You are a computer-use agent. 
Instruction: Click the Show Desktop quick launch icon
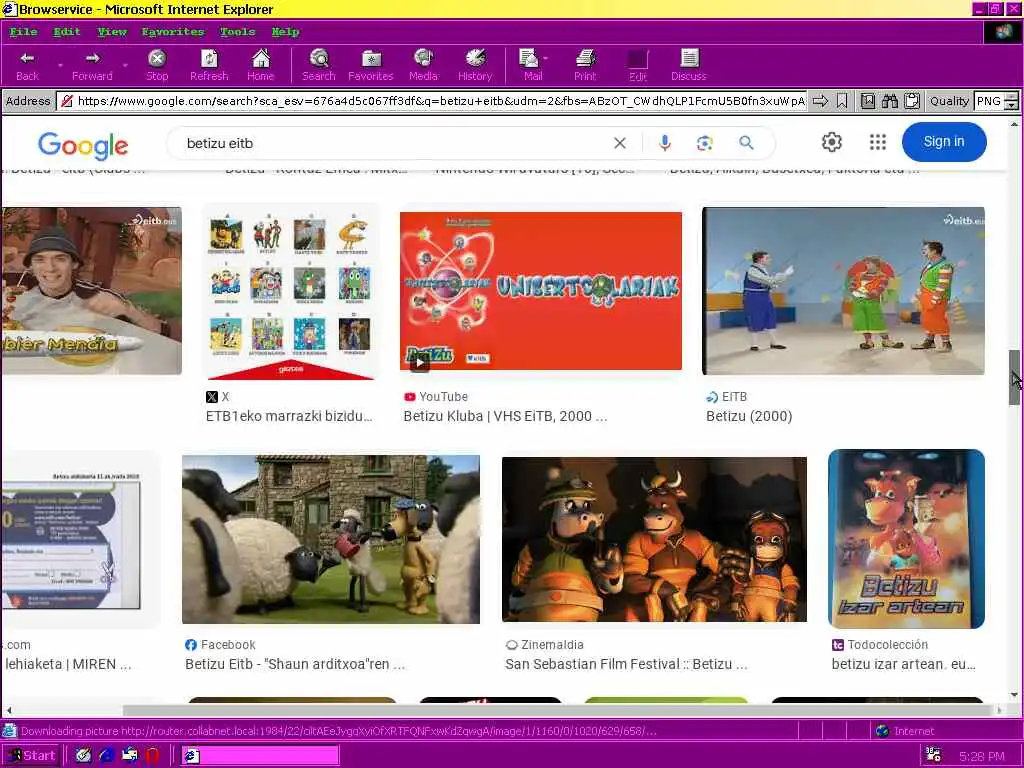click(x=83, y=756)
